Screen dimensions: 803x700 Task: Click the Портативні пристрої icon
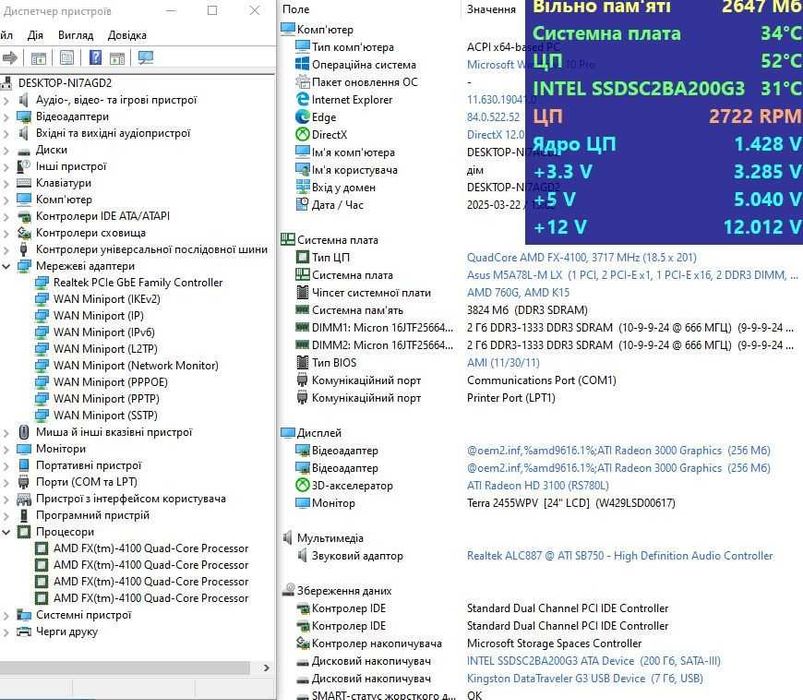pos(24,465)
